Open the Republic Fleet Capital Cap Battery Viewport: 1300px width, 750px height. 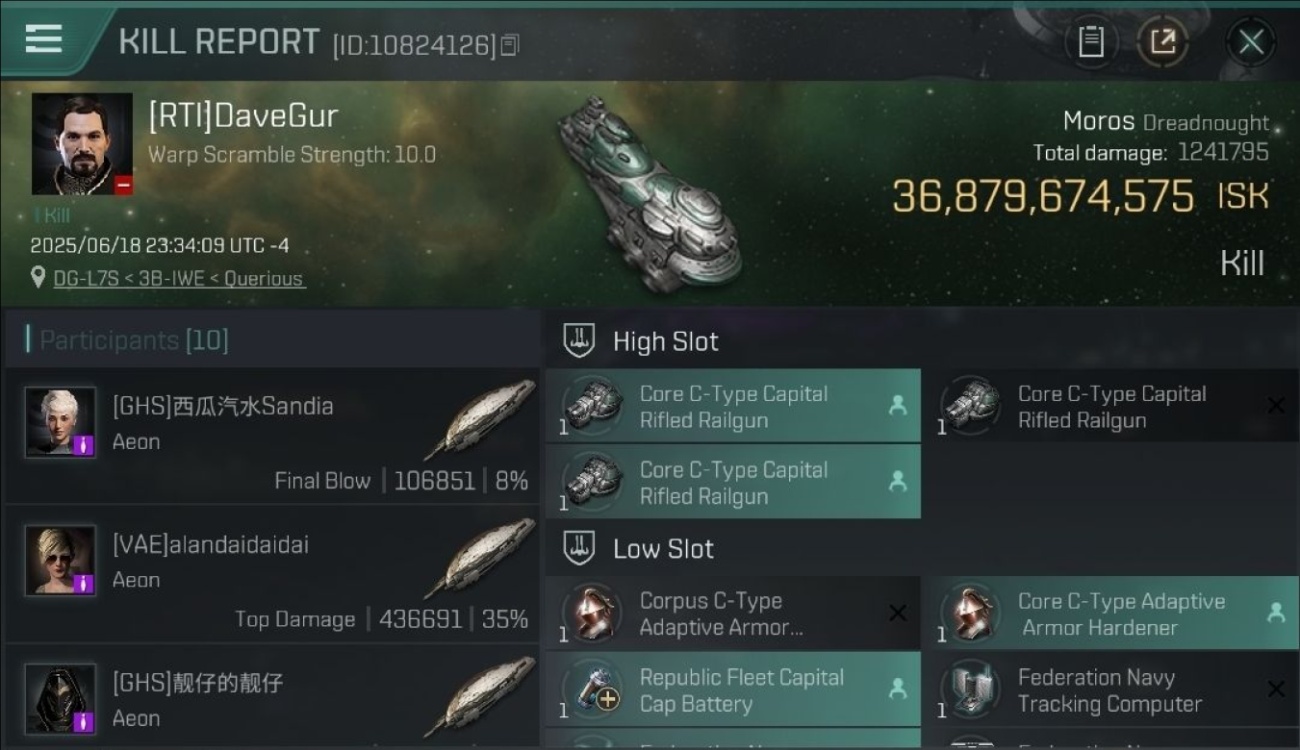coord(733,689)
